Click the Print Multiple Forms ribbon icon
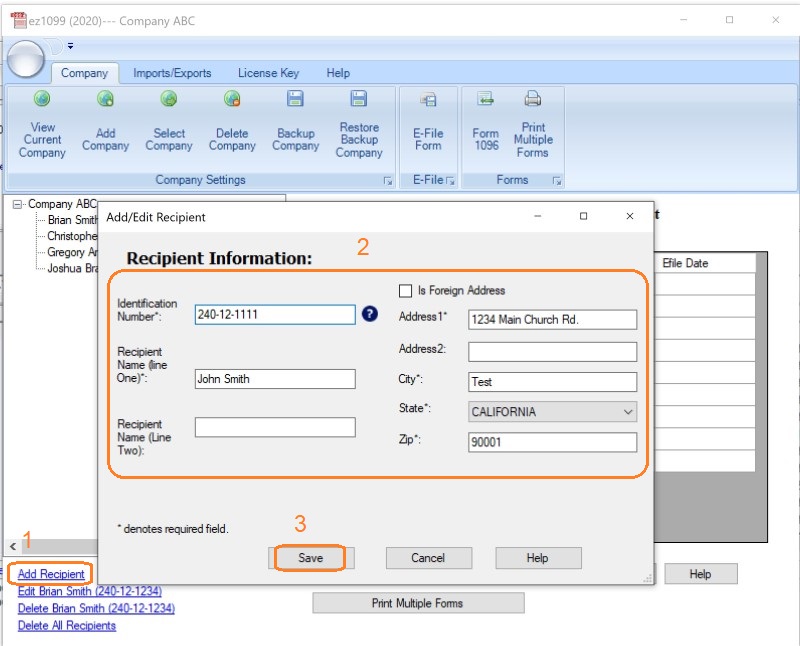Screen dimensions: 800x646 [x=532, y=100]
